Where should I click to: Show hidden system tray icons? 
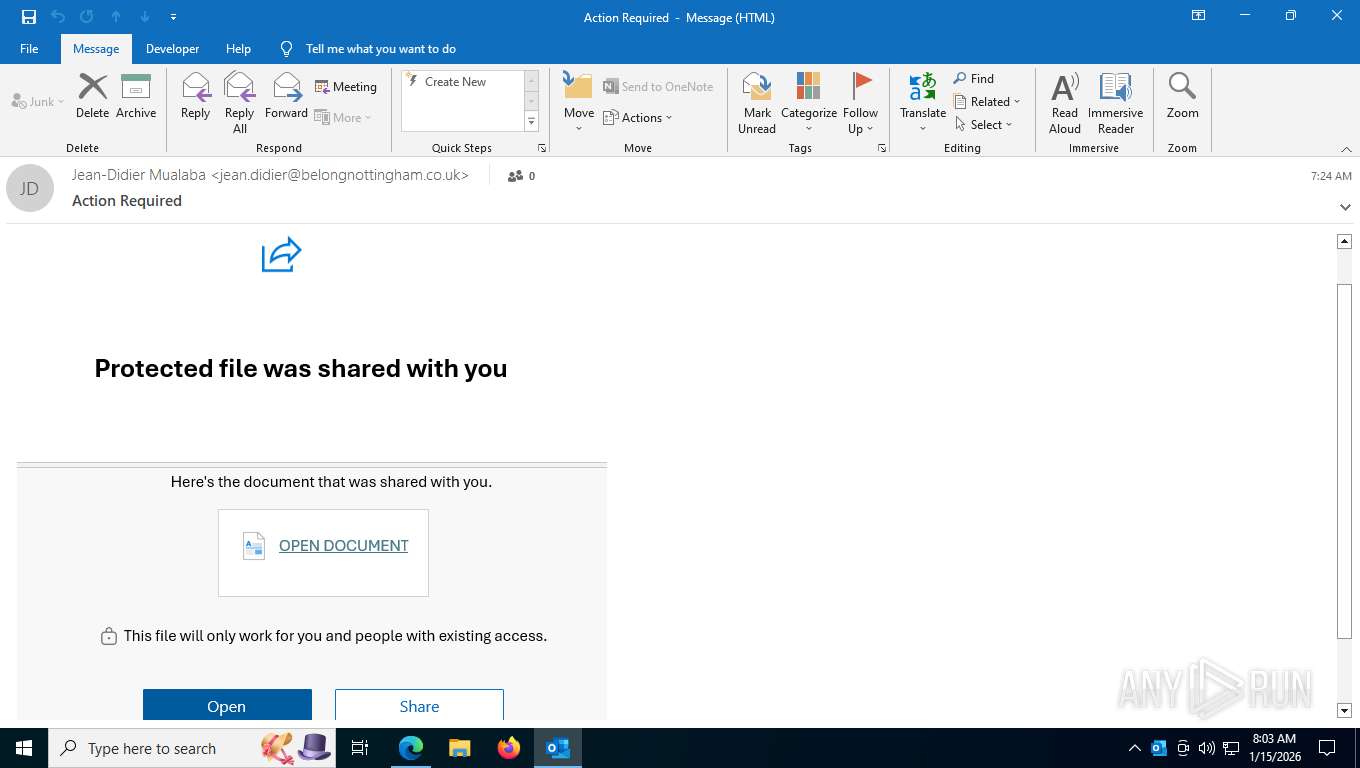[x=1134, y=748]
